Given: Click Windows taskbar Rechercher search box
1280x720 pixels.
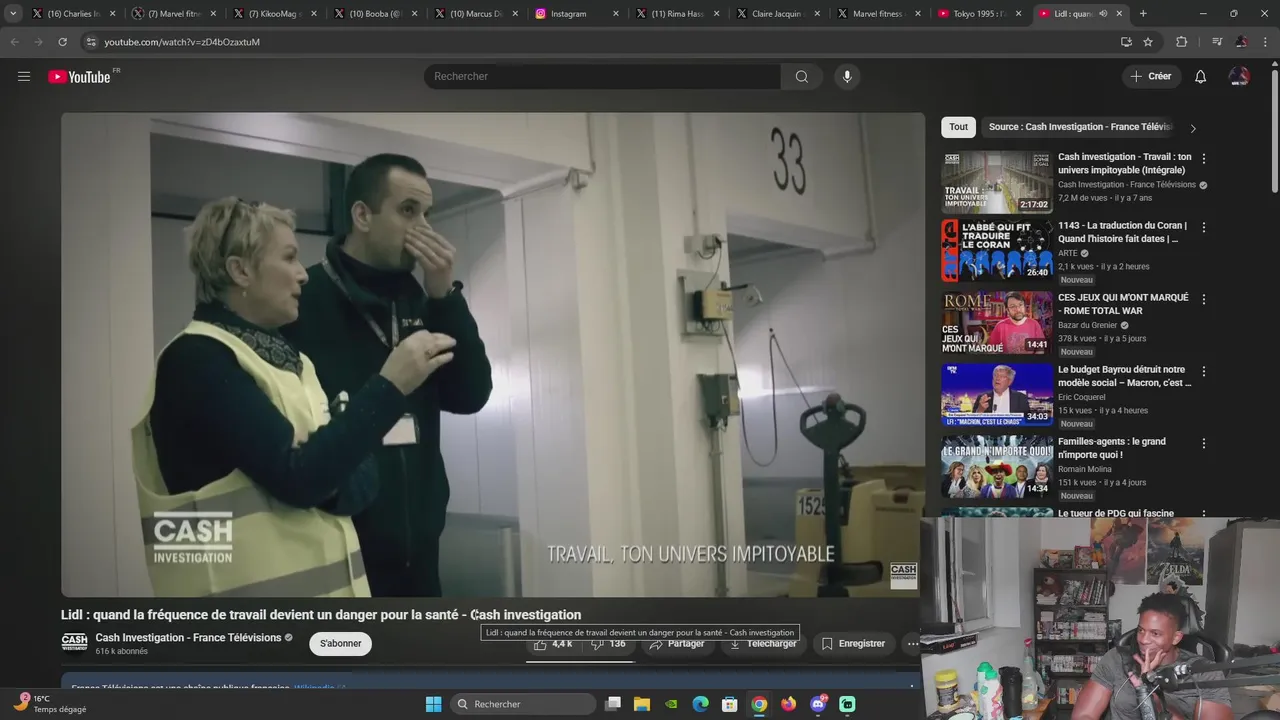Looking at the screenshot, I should point(523,704).
